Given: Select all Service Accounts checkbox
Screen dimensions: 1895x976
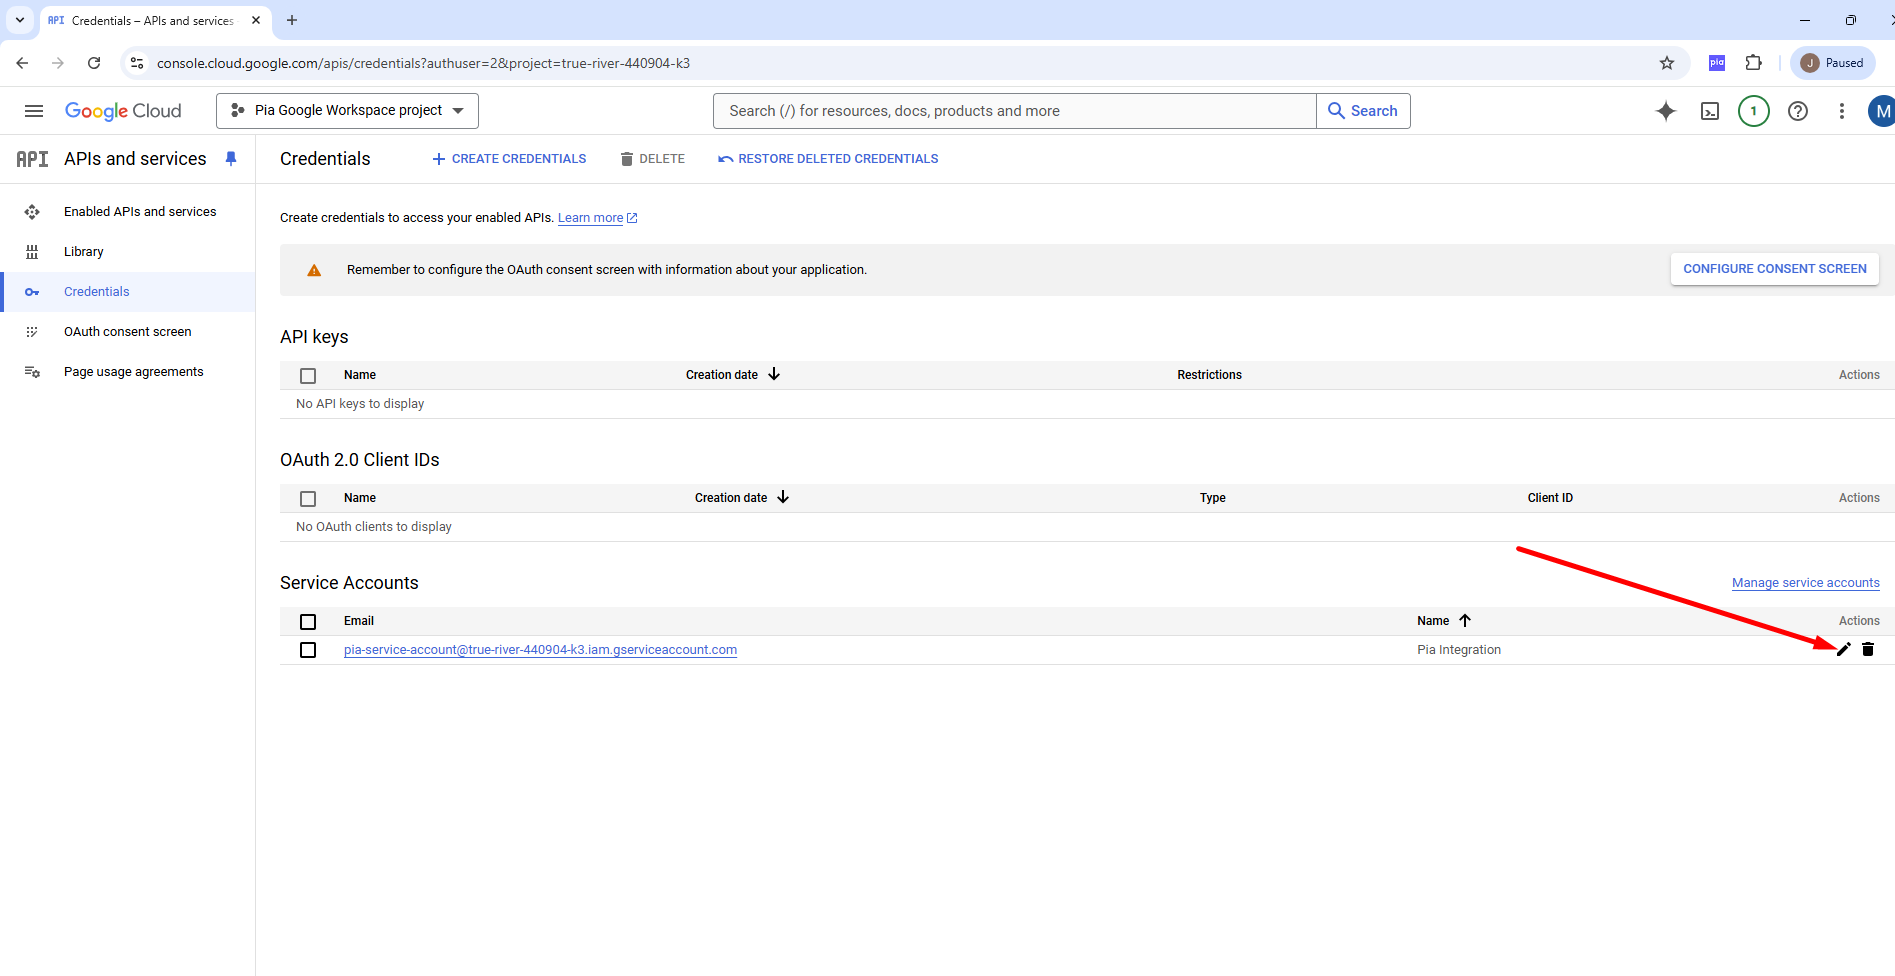Looking at the screenshot, I should pyautogui.click(x=308, y=622).
